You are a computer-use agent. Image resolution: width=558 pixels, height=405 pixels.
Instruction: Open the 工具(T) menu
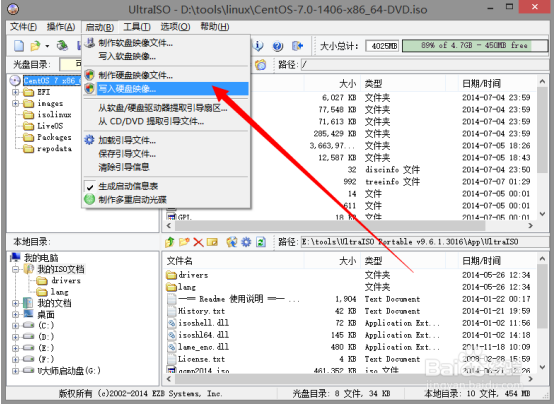(x=137, y=27)
